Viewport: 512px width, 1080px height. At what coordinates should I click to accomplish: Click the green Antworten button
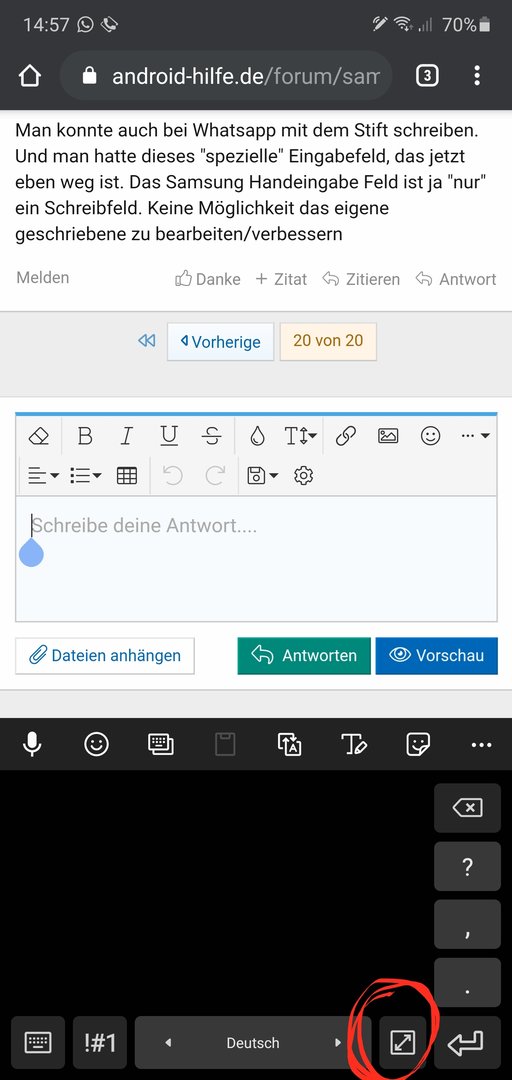304,656
